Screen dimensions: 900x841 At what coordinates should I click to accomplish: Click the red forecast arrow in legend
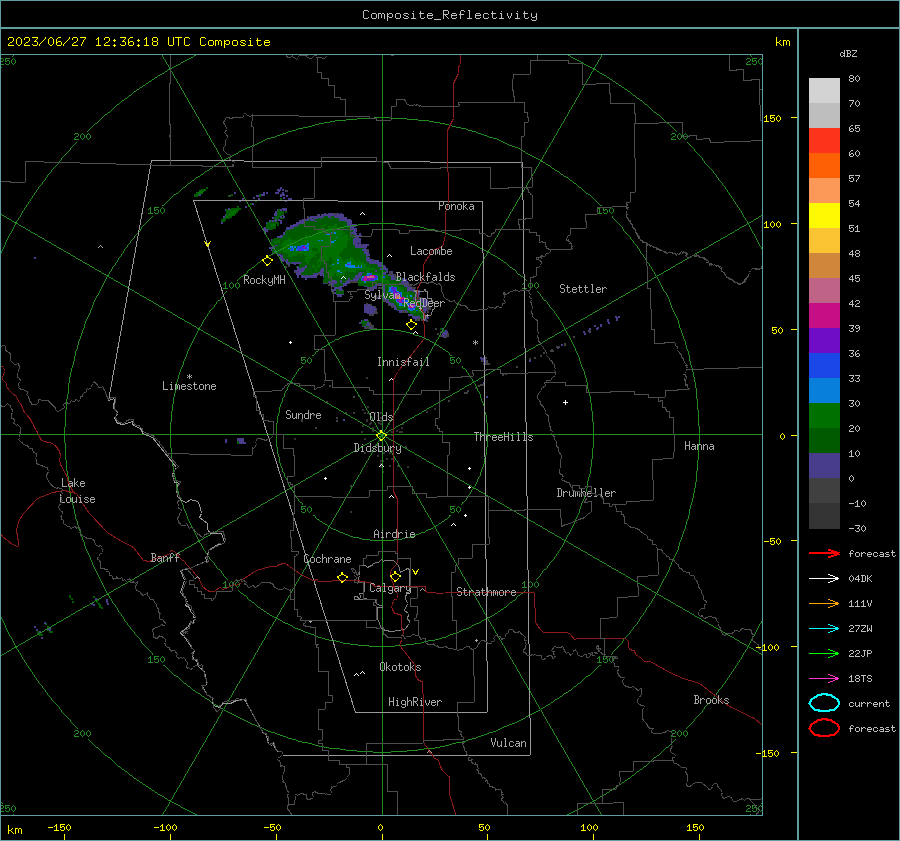coord(824,553)
